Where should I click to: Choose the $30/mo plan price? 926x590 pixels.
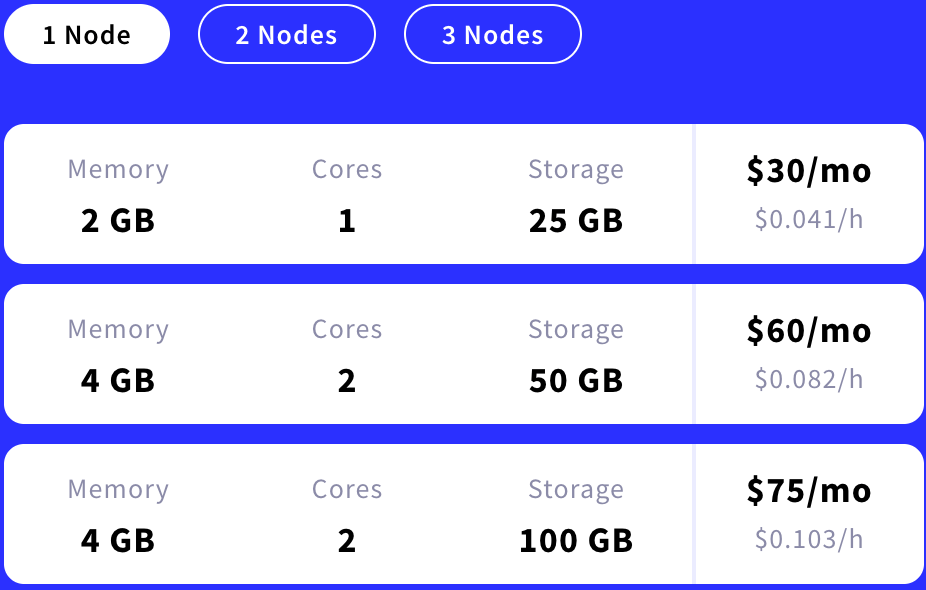point(809,171)
